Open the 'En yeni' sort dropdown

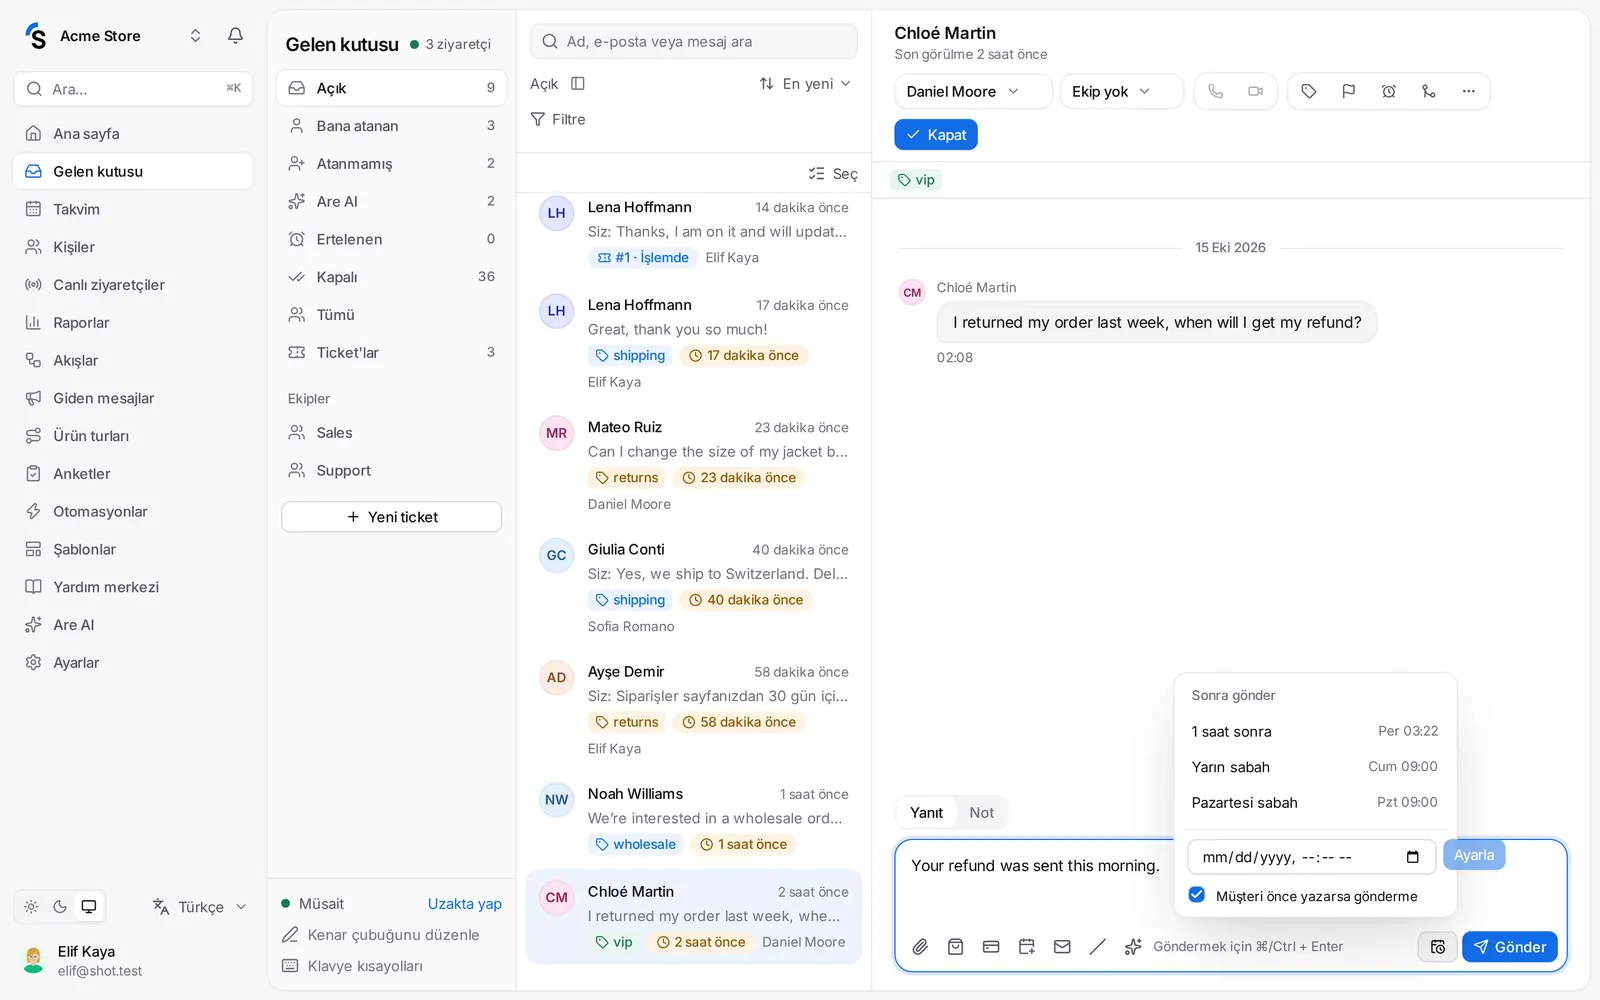[x=805, y=84]
